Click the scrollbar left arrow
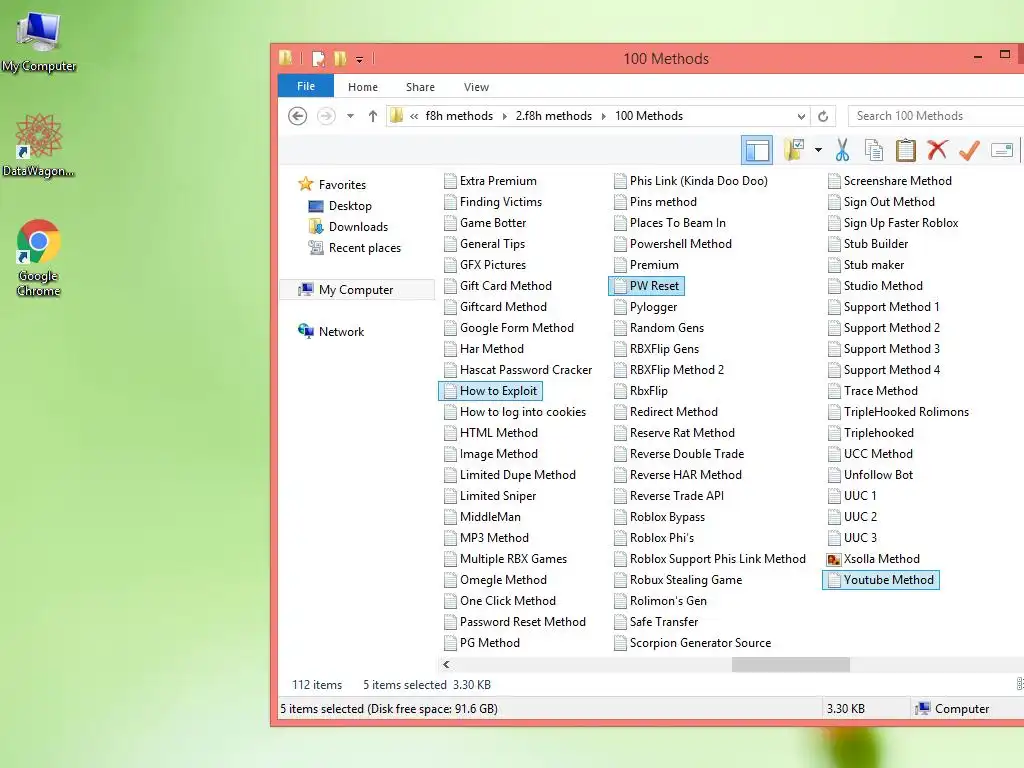1024x768 pixels. tap(446, 664)
